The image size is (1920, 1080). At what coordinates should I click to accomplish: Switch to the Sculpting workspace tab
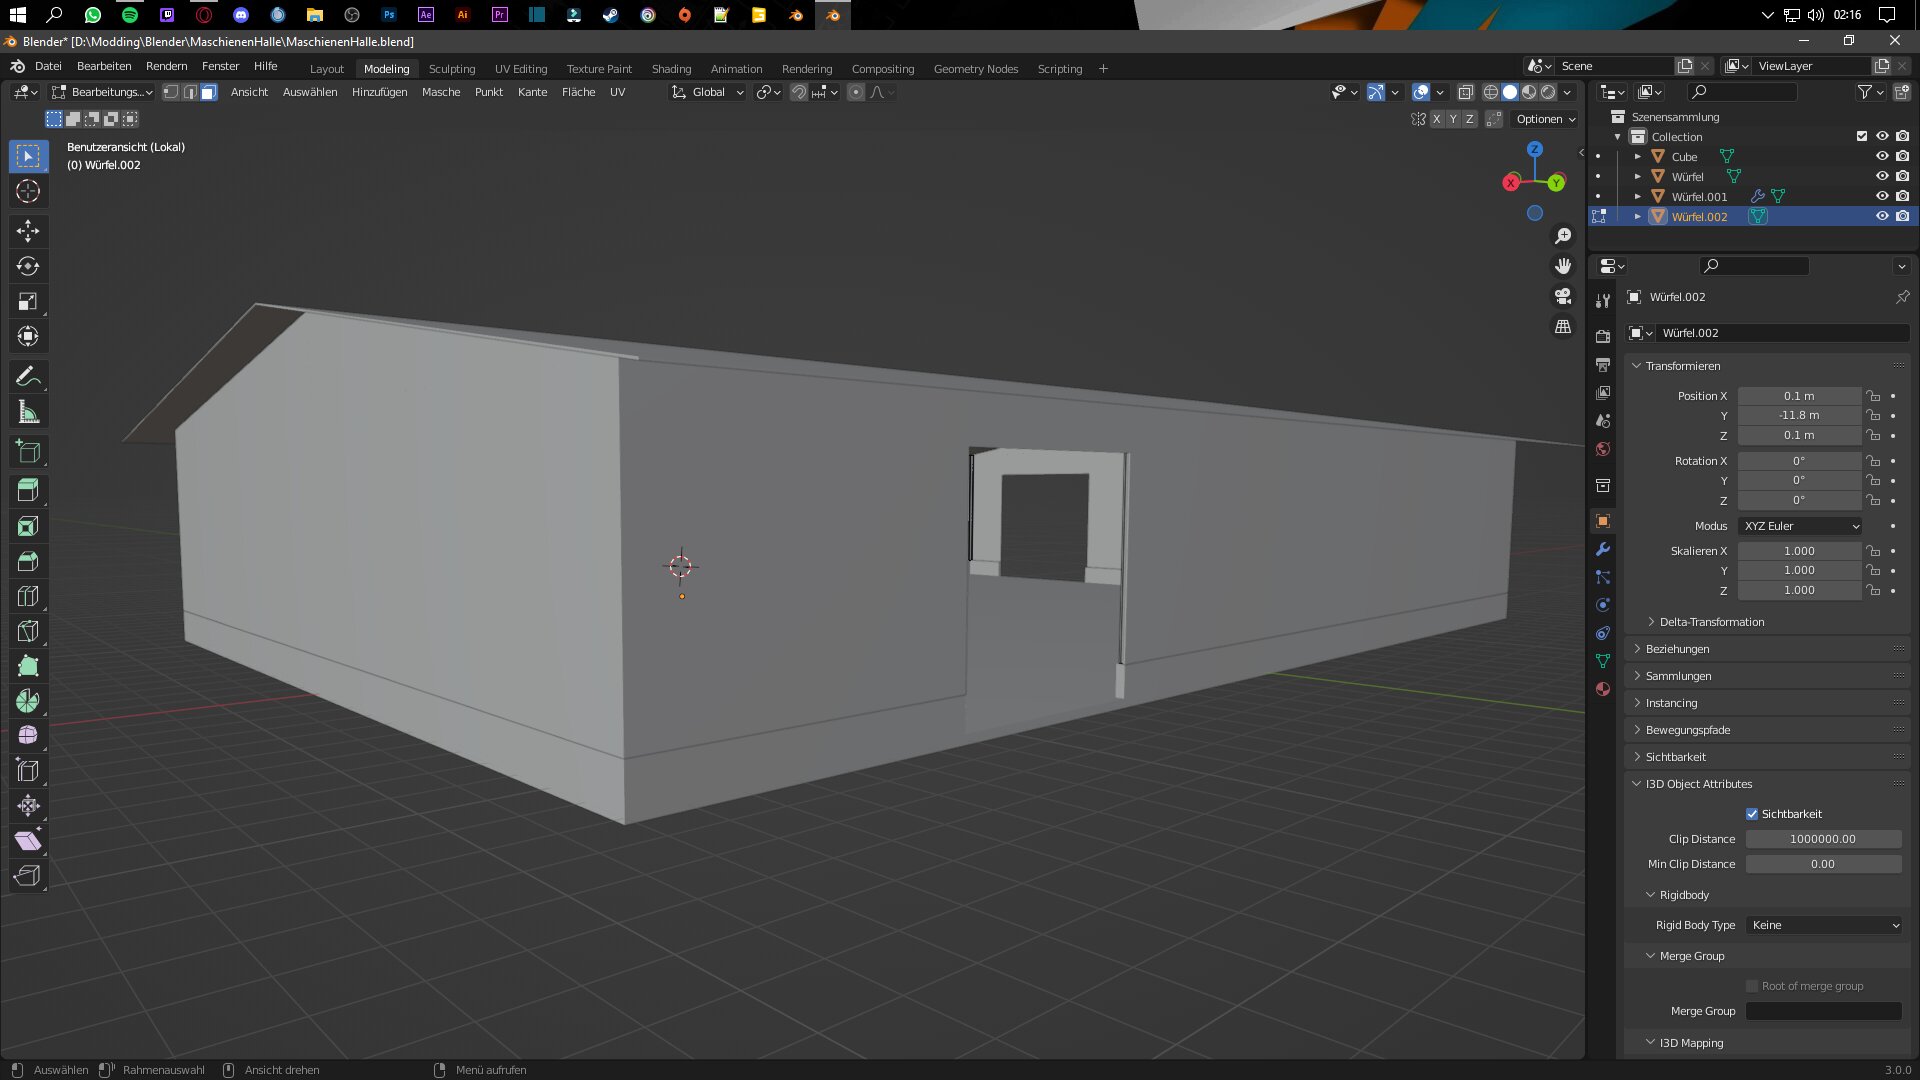coord(452,69)
